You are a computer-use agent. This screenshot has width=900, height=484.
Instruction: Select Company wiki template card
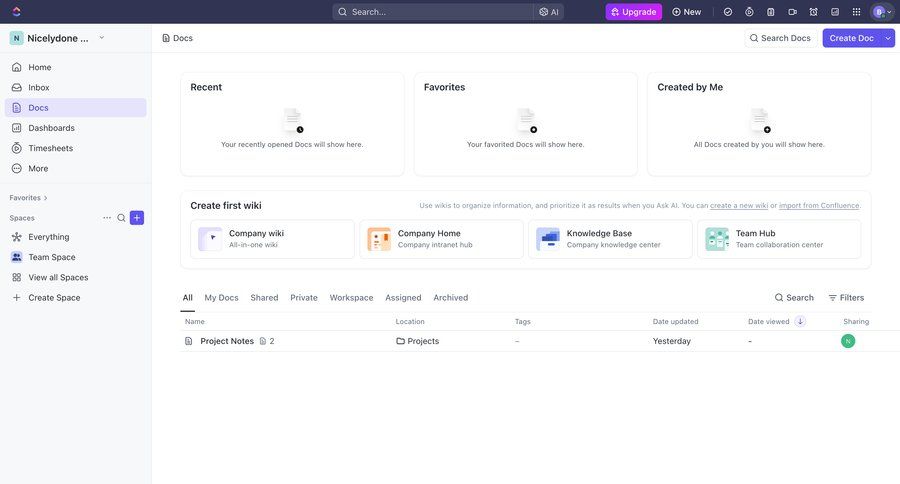[x=272, y=239]
